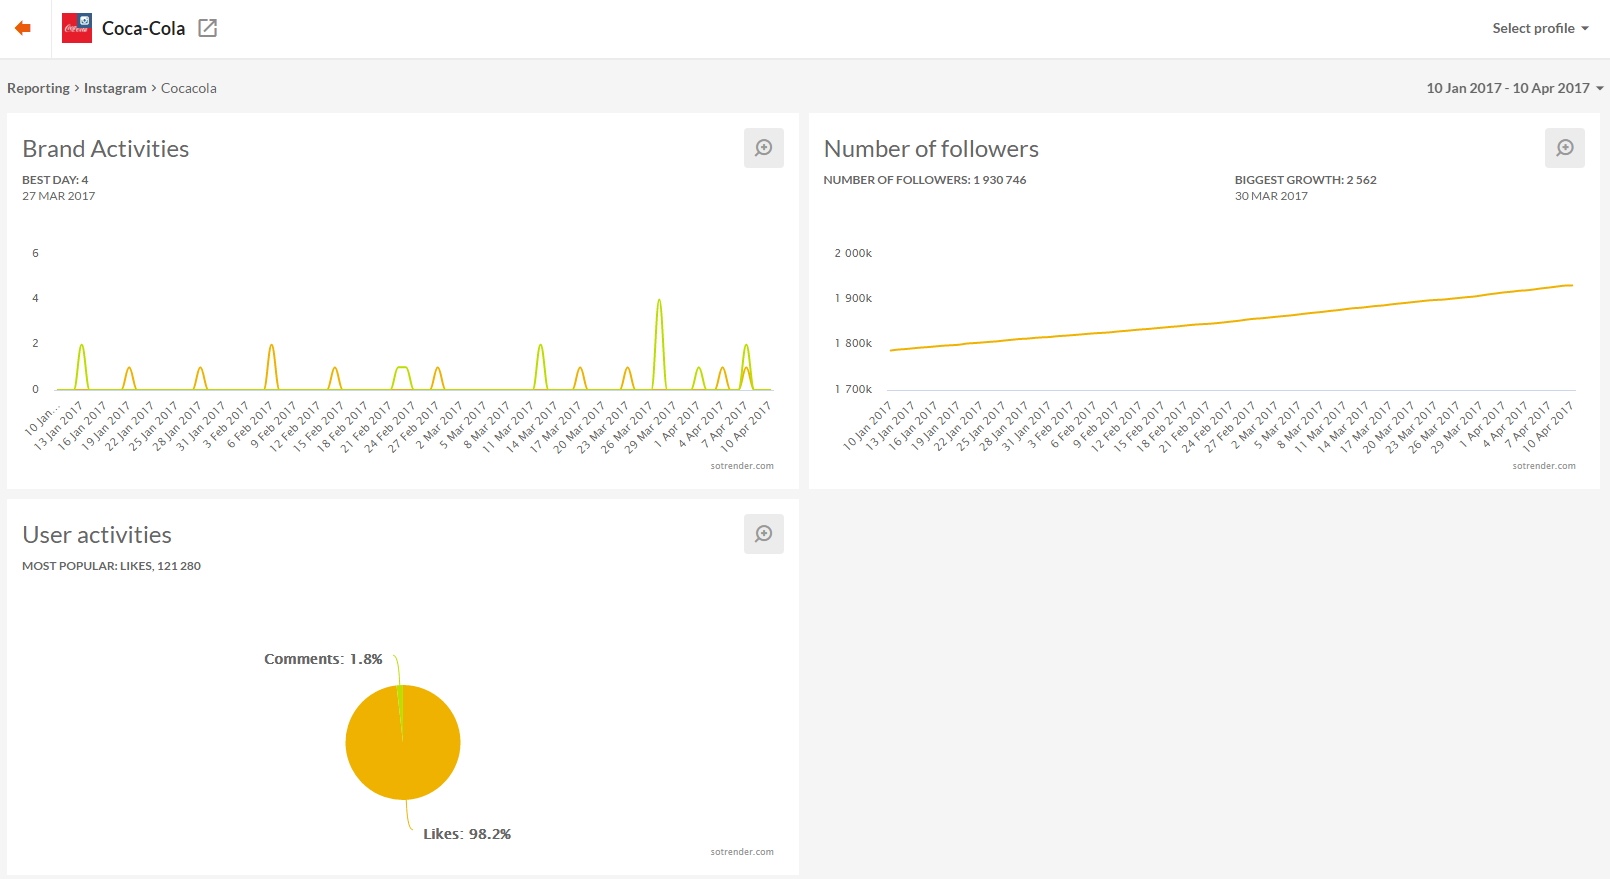Open the Select profile dropdown
Screen dimensions: 1610x879
click(x=1540, y=28)
